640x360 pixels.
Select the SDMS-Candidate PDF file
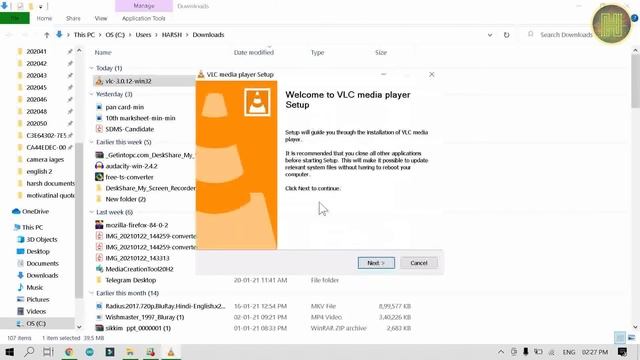[x=129, y=129]
